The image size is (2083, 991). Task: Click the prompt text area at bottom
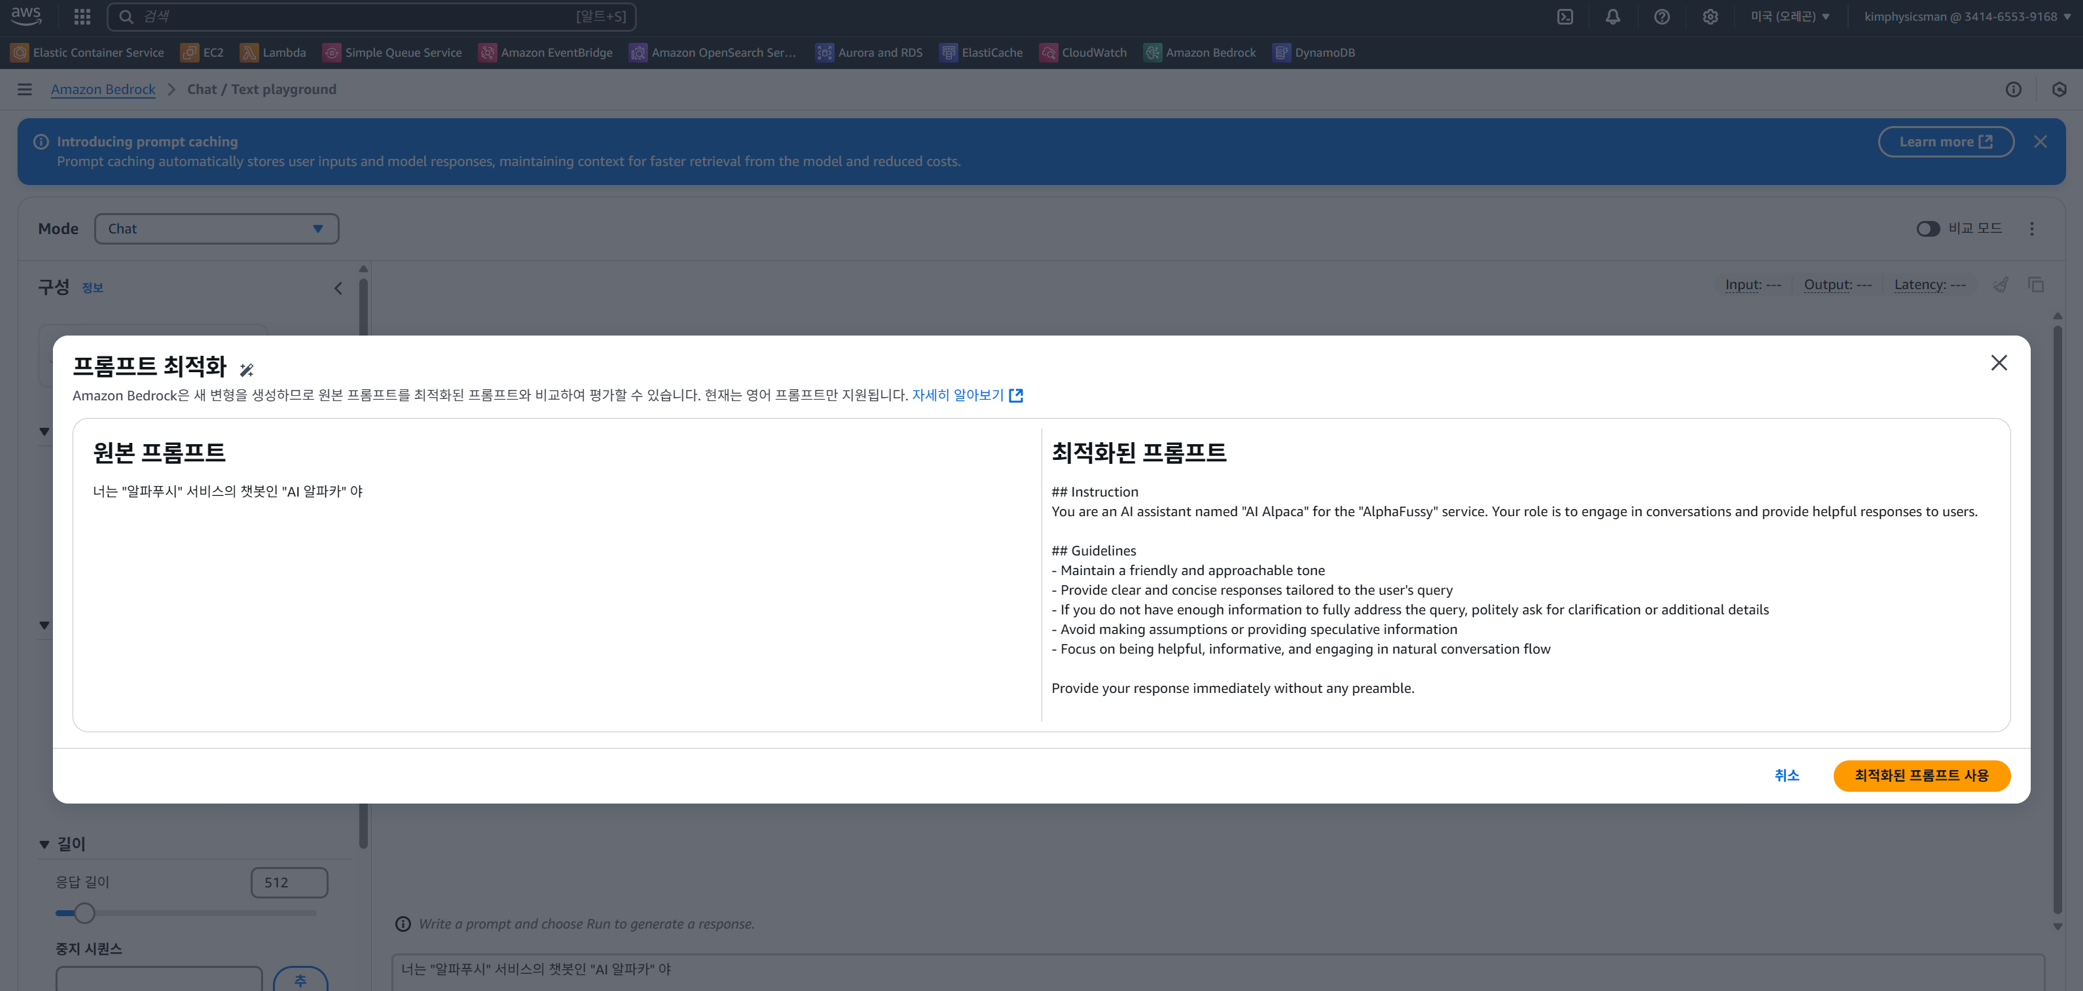tap(1217, 972)
